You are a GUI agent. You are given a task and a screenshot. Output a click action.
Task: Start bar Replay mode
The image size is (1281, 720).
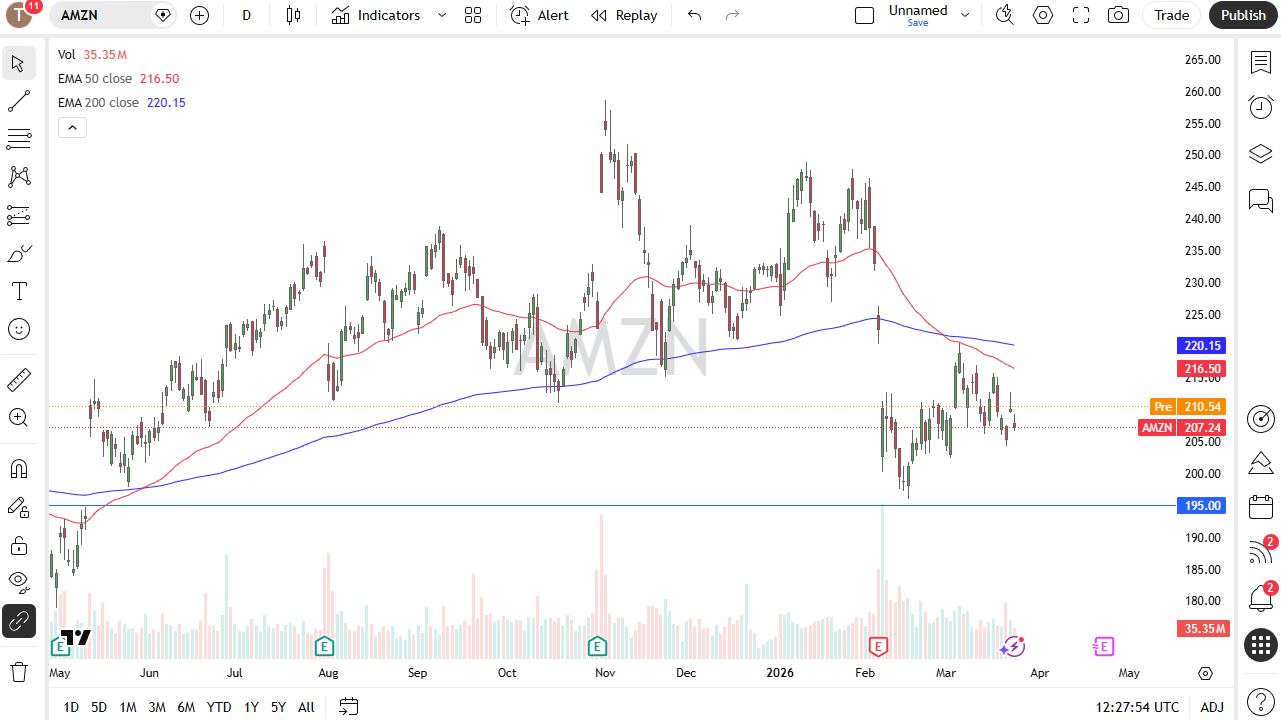624,15
